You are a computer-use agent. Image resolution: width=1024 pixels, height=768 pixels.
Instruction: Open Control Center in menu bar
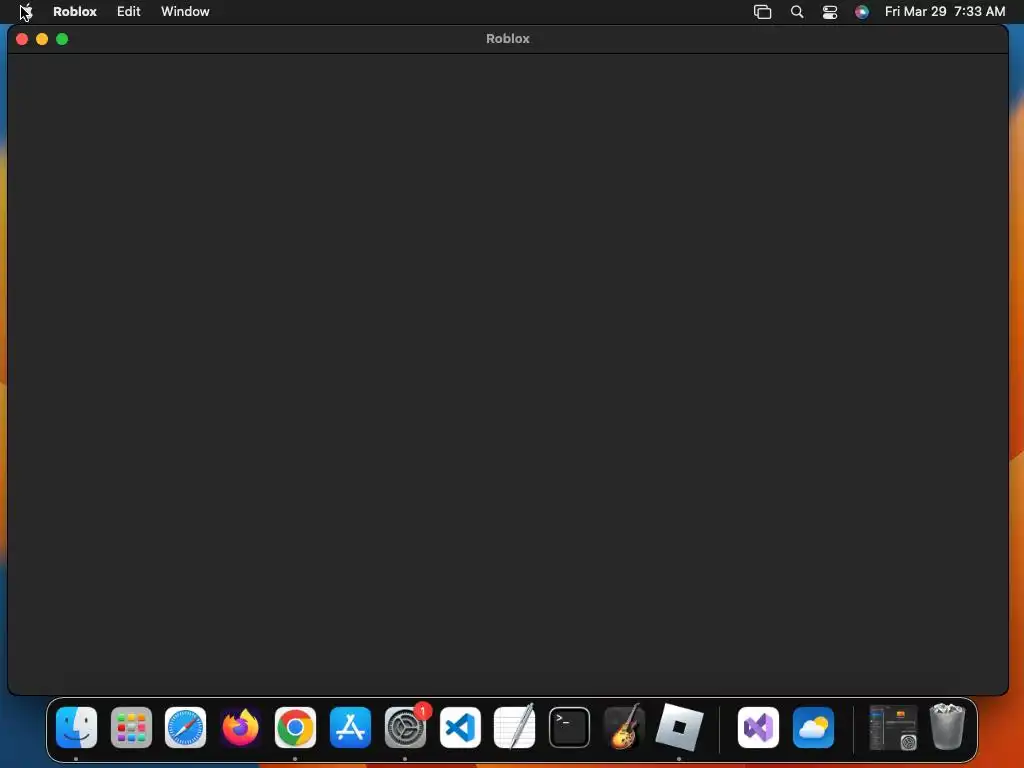point(829,12)
